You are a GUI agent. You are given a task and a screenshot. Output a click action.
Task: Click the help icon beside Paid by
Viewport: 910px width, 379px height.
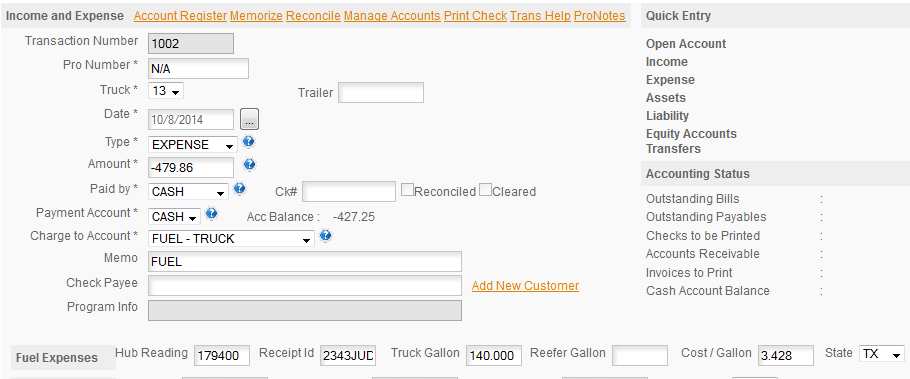click(239, 189)
